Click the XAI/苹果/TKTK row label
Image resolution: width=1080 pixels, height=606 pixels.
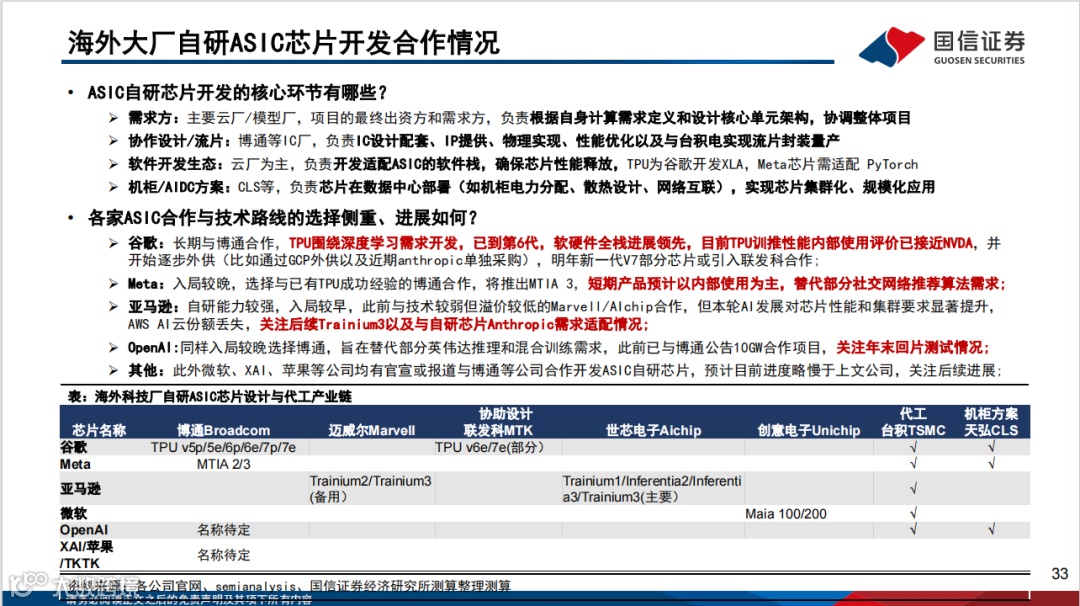pos(87,555)
